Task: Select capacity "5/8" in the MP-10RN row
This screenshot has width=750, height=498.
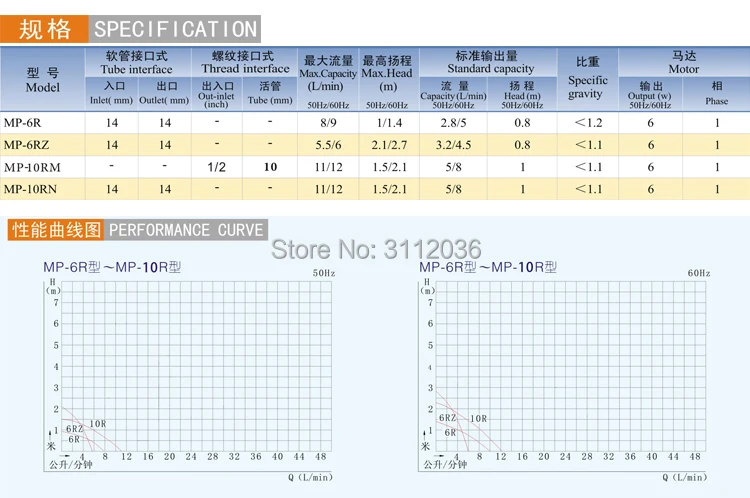Action: coord(453,189)
